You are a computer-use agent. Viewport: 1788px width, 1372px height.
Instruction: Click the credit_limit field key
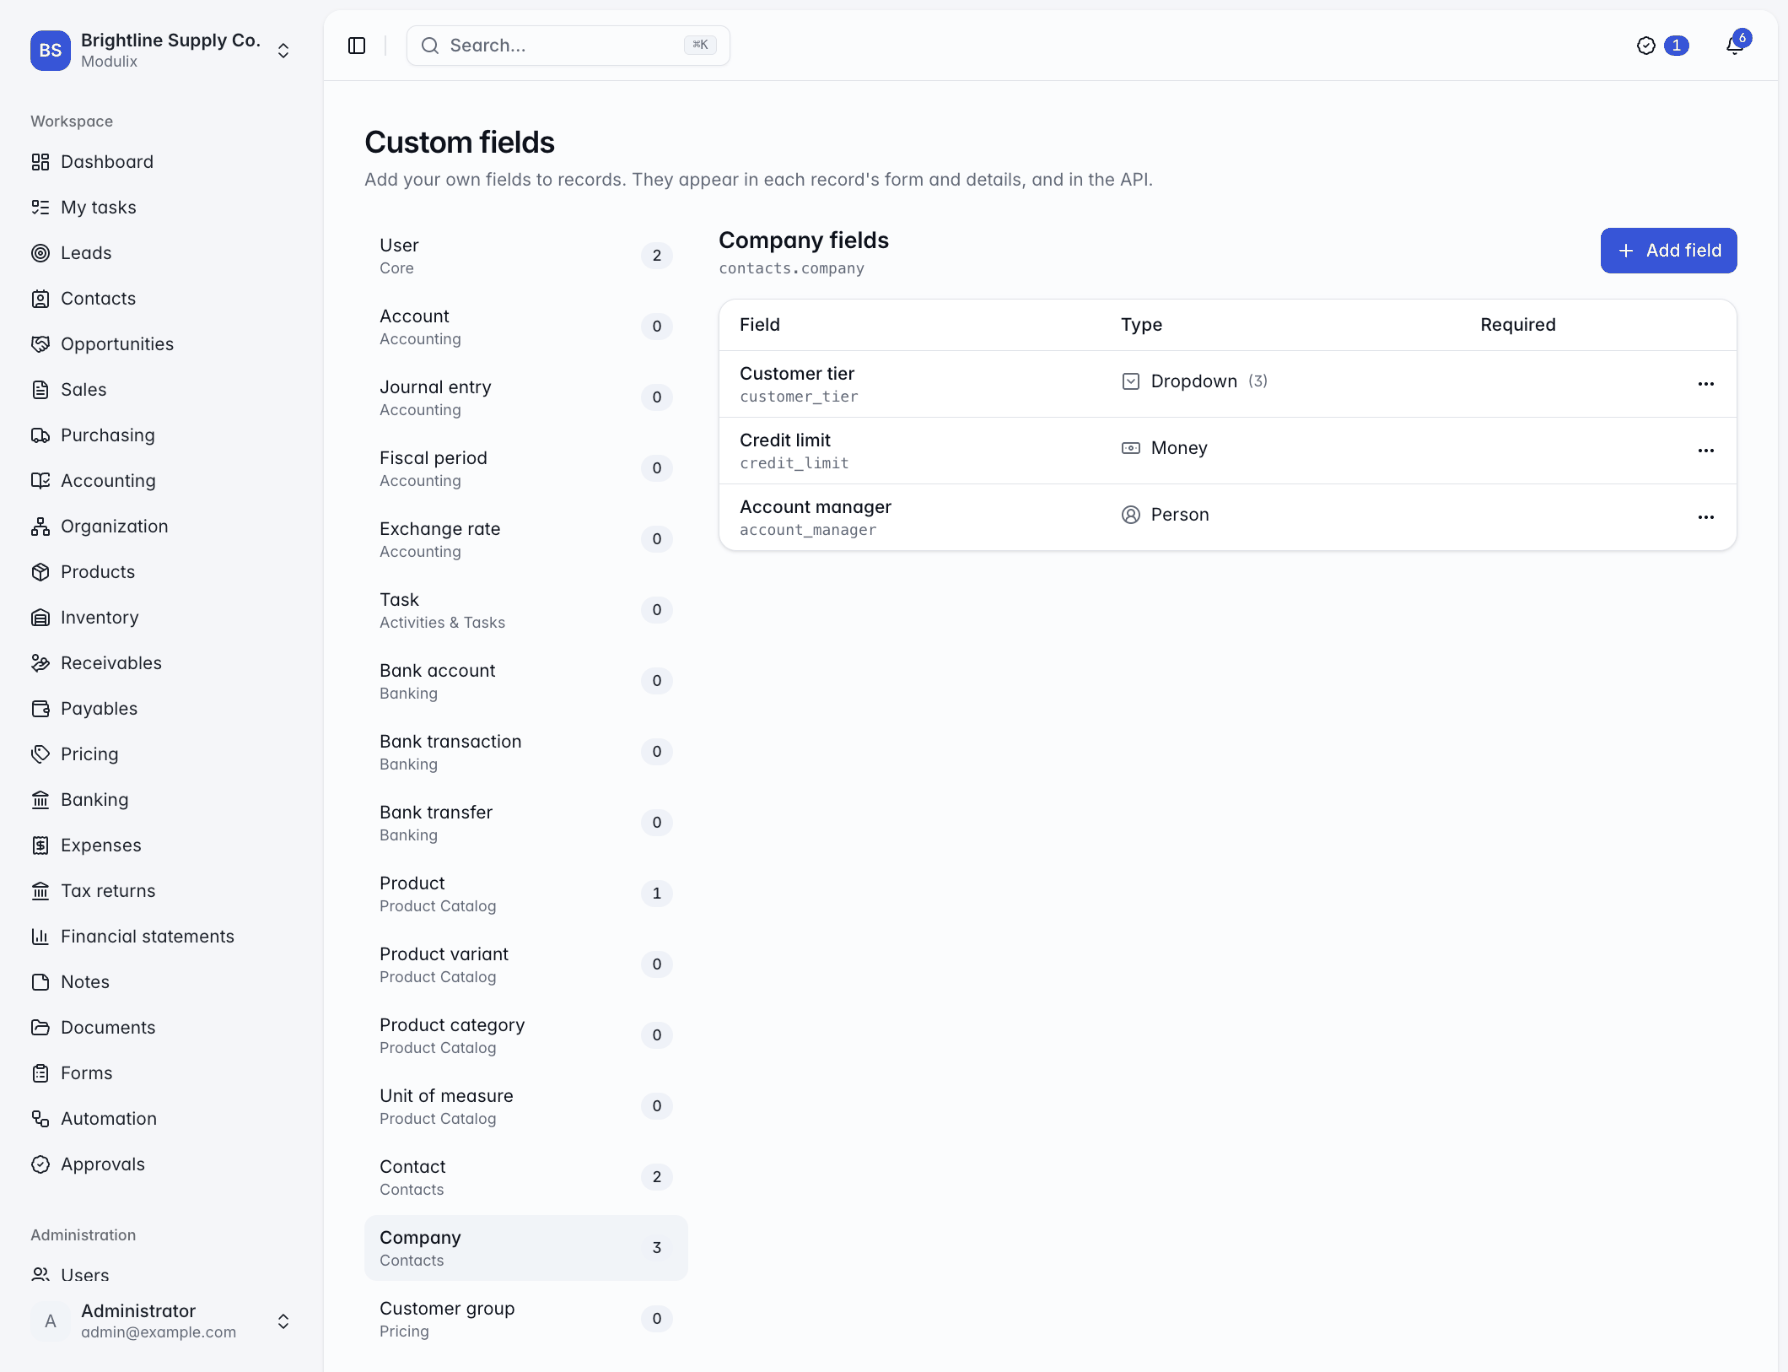(x=794, y=463)
